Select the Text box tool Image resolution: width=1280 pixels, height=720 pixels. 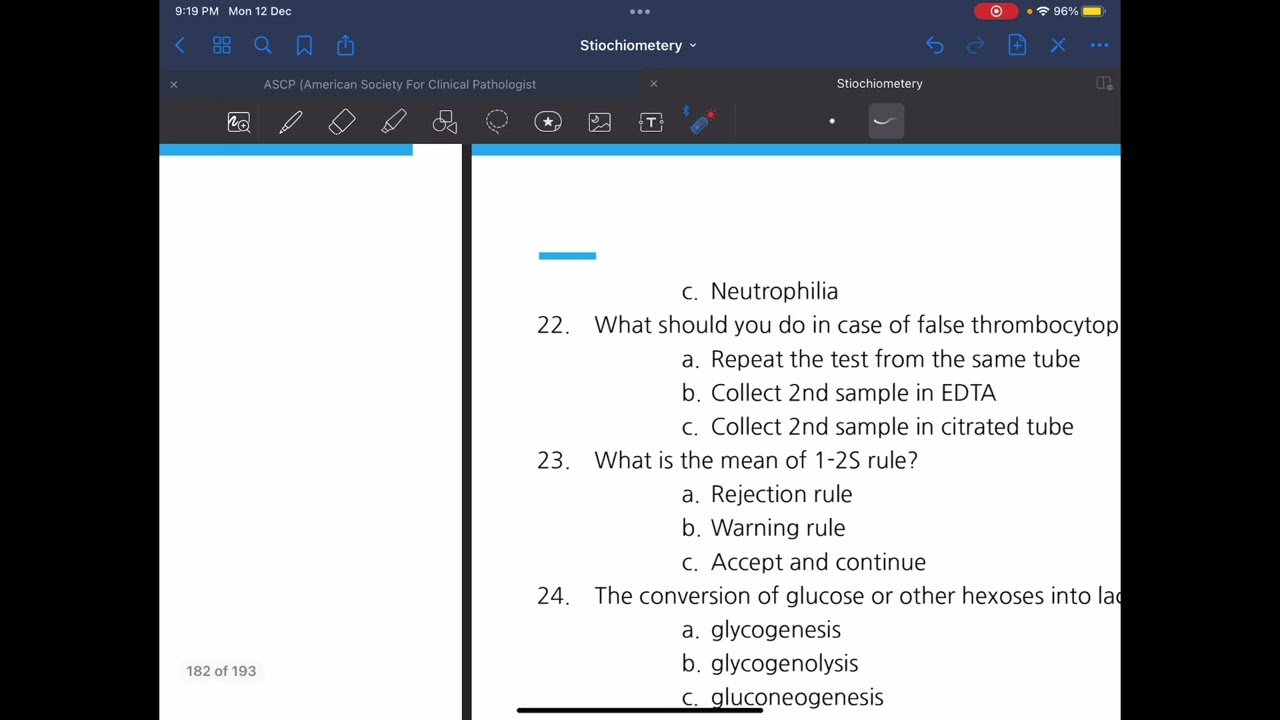(x=651, y=122)
